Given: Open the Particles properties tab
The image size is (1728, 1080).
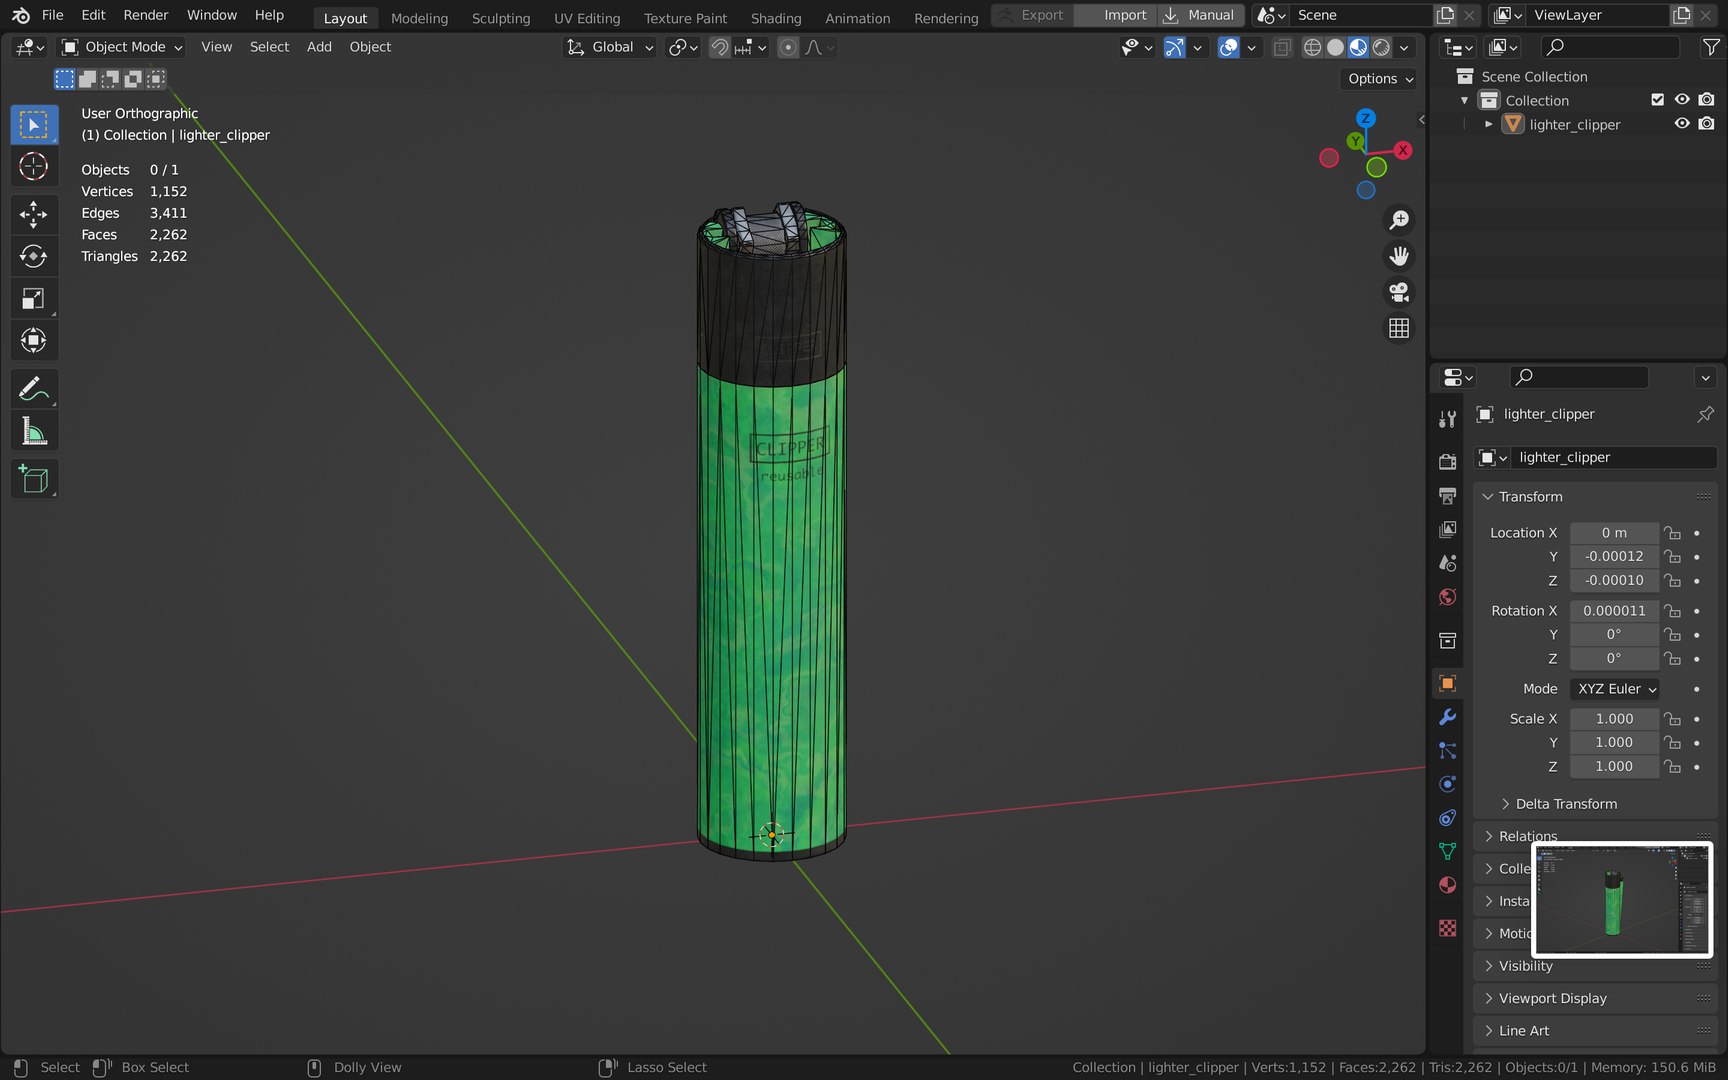Looking at the screenshot, I should (x=1447, y=750).
